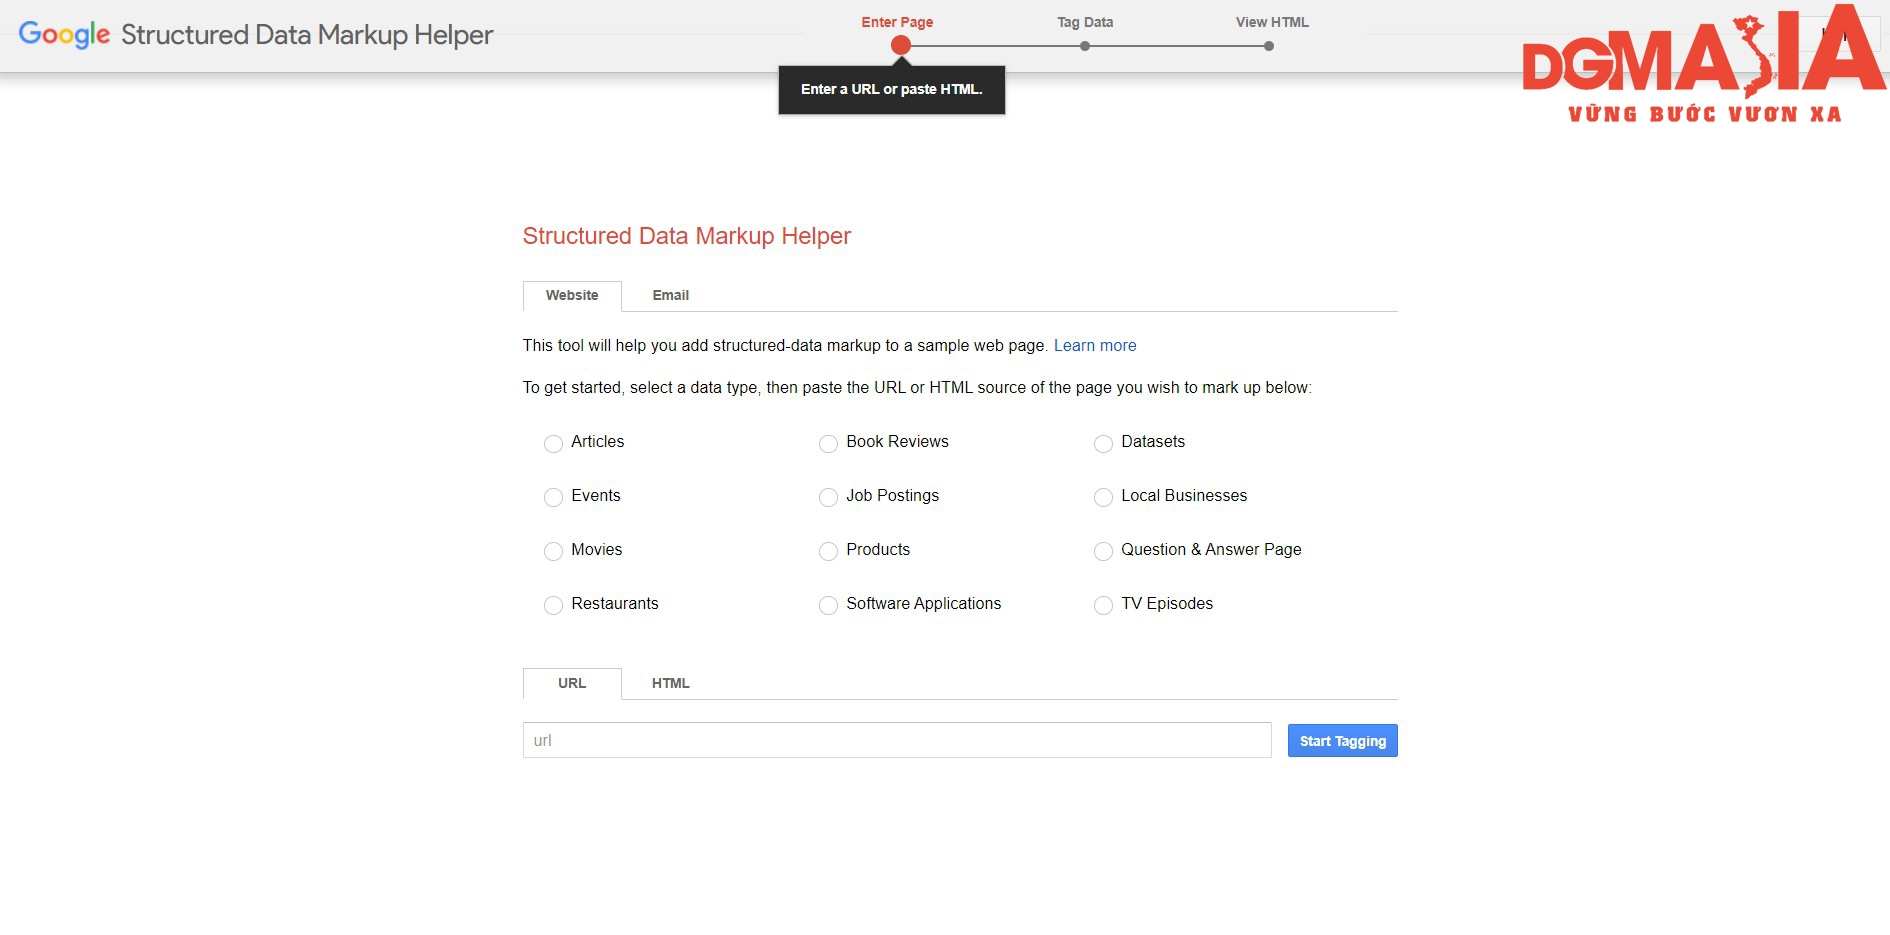This screenshot has width=1890, height=935.
Task: Pick Software Applications data type
Action: click(828, 605)
